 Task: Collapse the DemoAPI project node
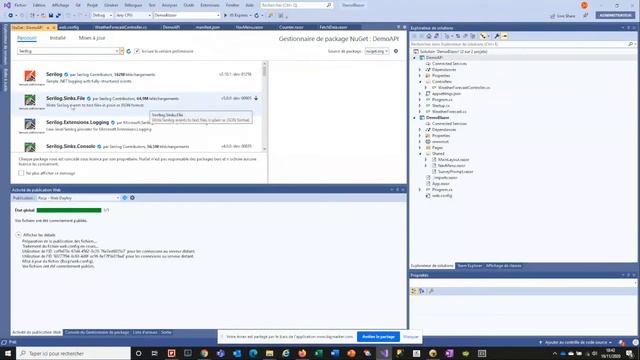pyautogui.click(x=415, y=58)
